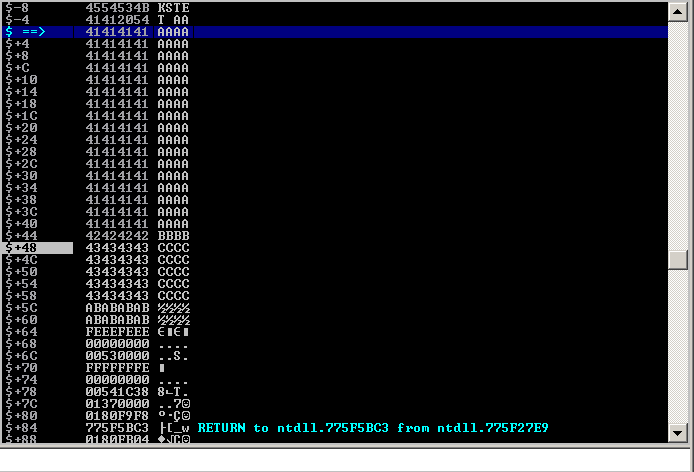The width and height of the screenshot is (694, 472).
Task: Click the $+20 stack offset
Action: tap(22, 128)
